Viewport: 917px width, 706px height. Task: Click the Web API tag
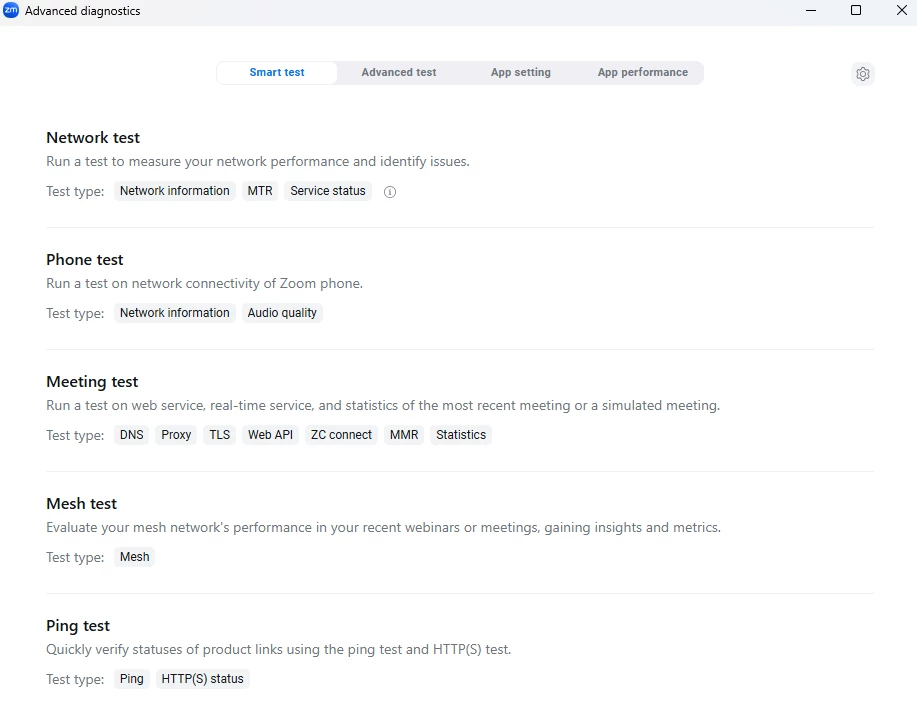(270, 435)
